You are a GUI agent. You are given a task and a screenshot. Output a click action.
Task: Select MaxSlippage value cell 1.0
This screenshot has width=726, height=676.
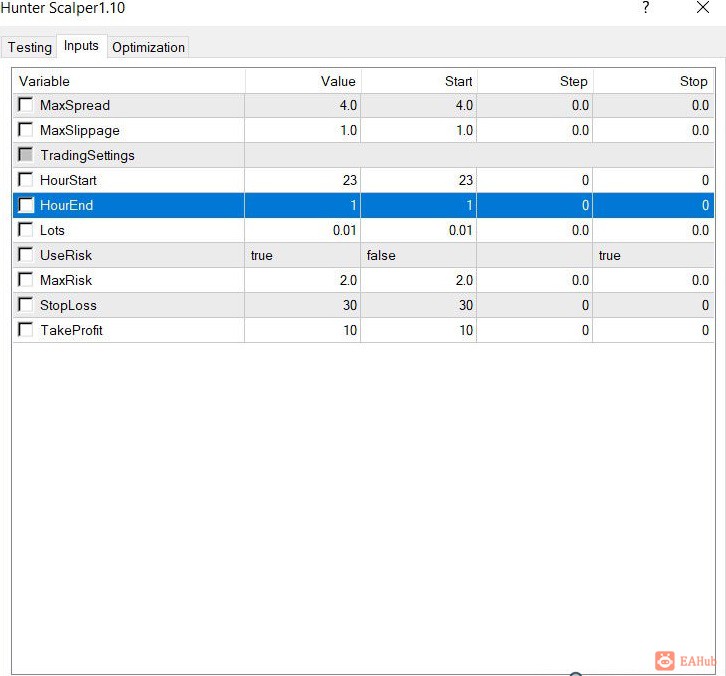[x=303, y=130]
